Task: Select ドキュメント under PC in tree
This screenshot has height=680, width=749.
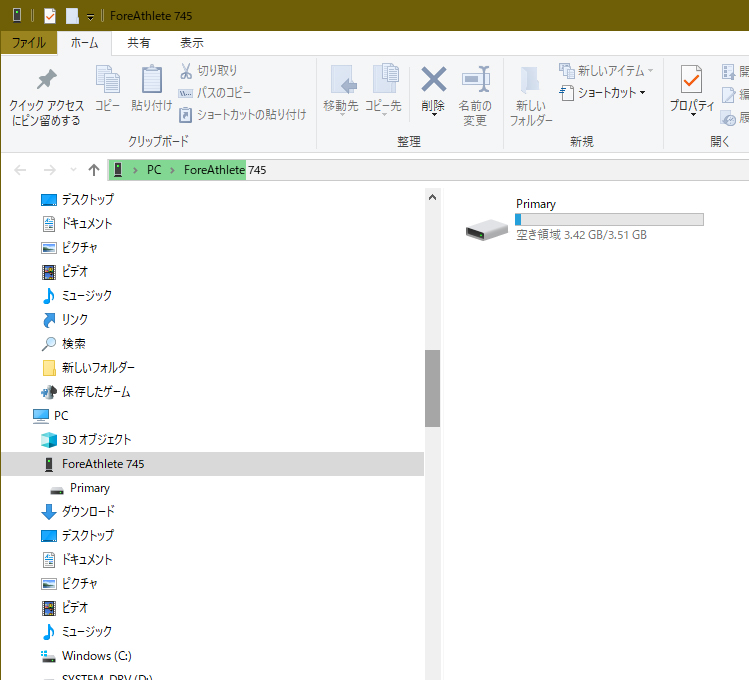Action: coord(77,560)
